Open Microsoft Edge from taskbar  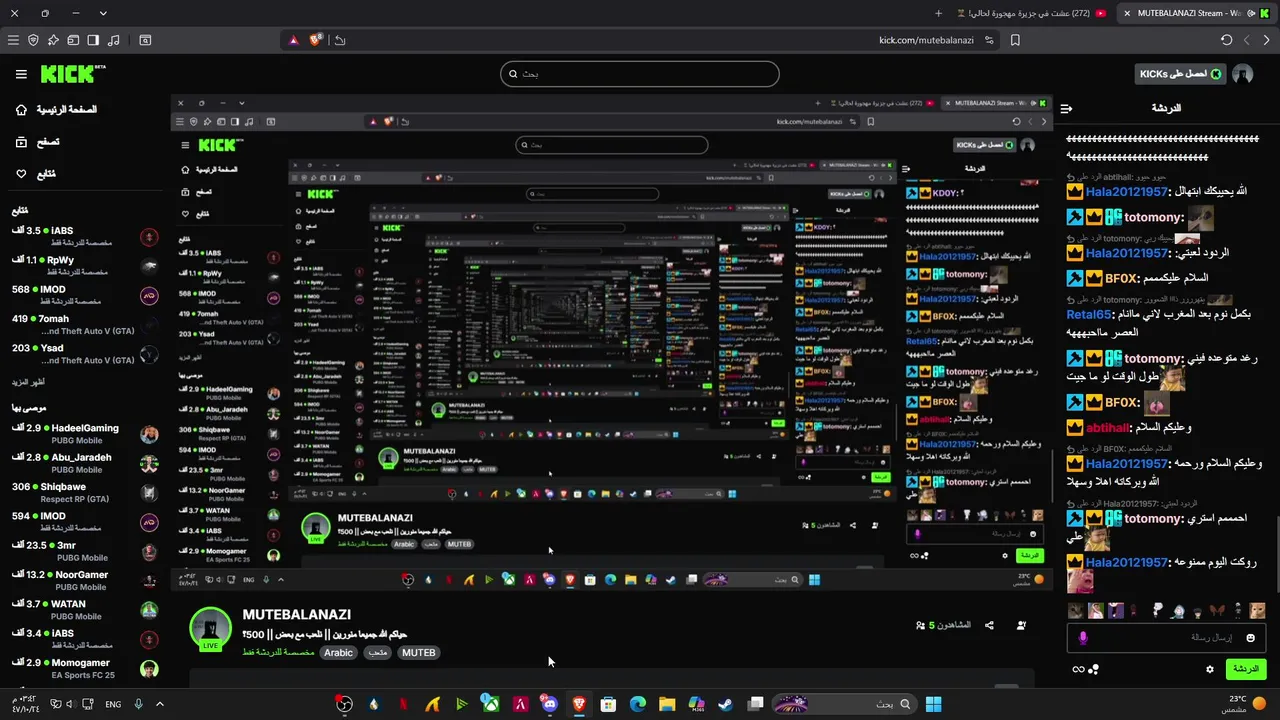637,704
